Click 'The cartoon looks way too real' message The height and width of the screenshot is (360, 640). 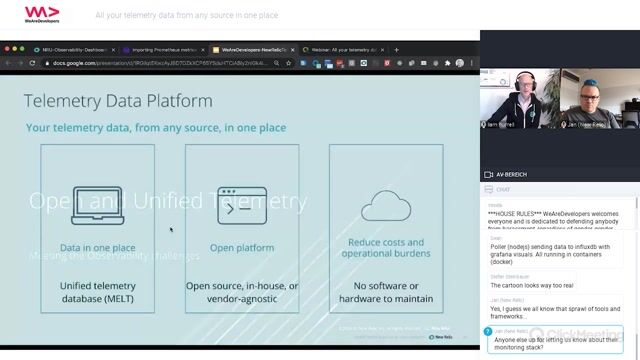coord(532,282)
